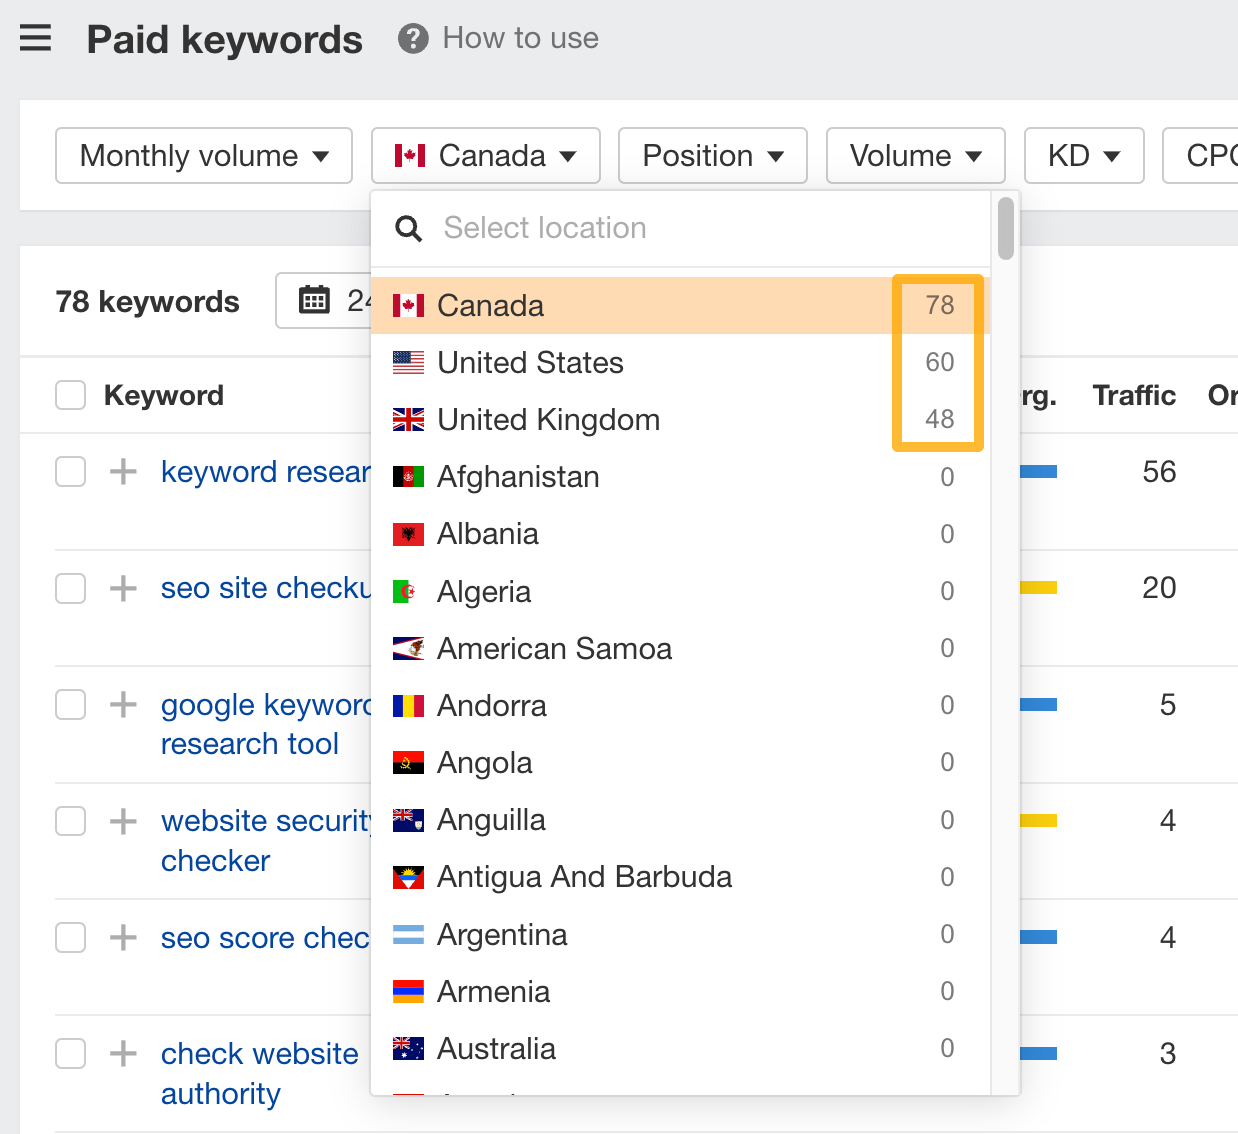This screenshot has width=1238, height=1134.
Task: Open the hamburger navigation menu
Action: [35, 37]
